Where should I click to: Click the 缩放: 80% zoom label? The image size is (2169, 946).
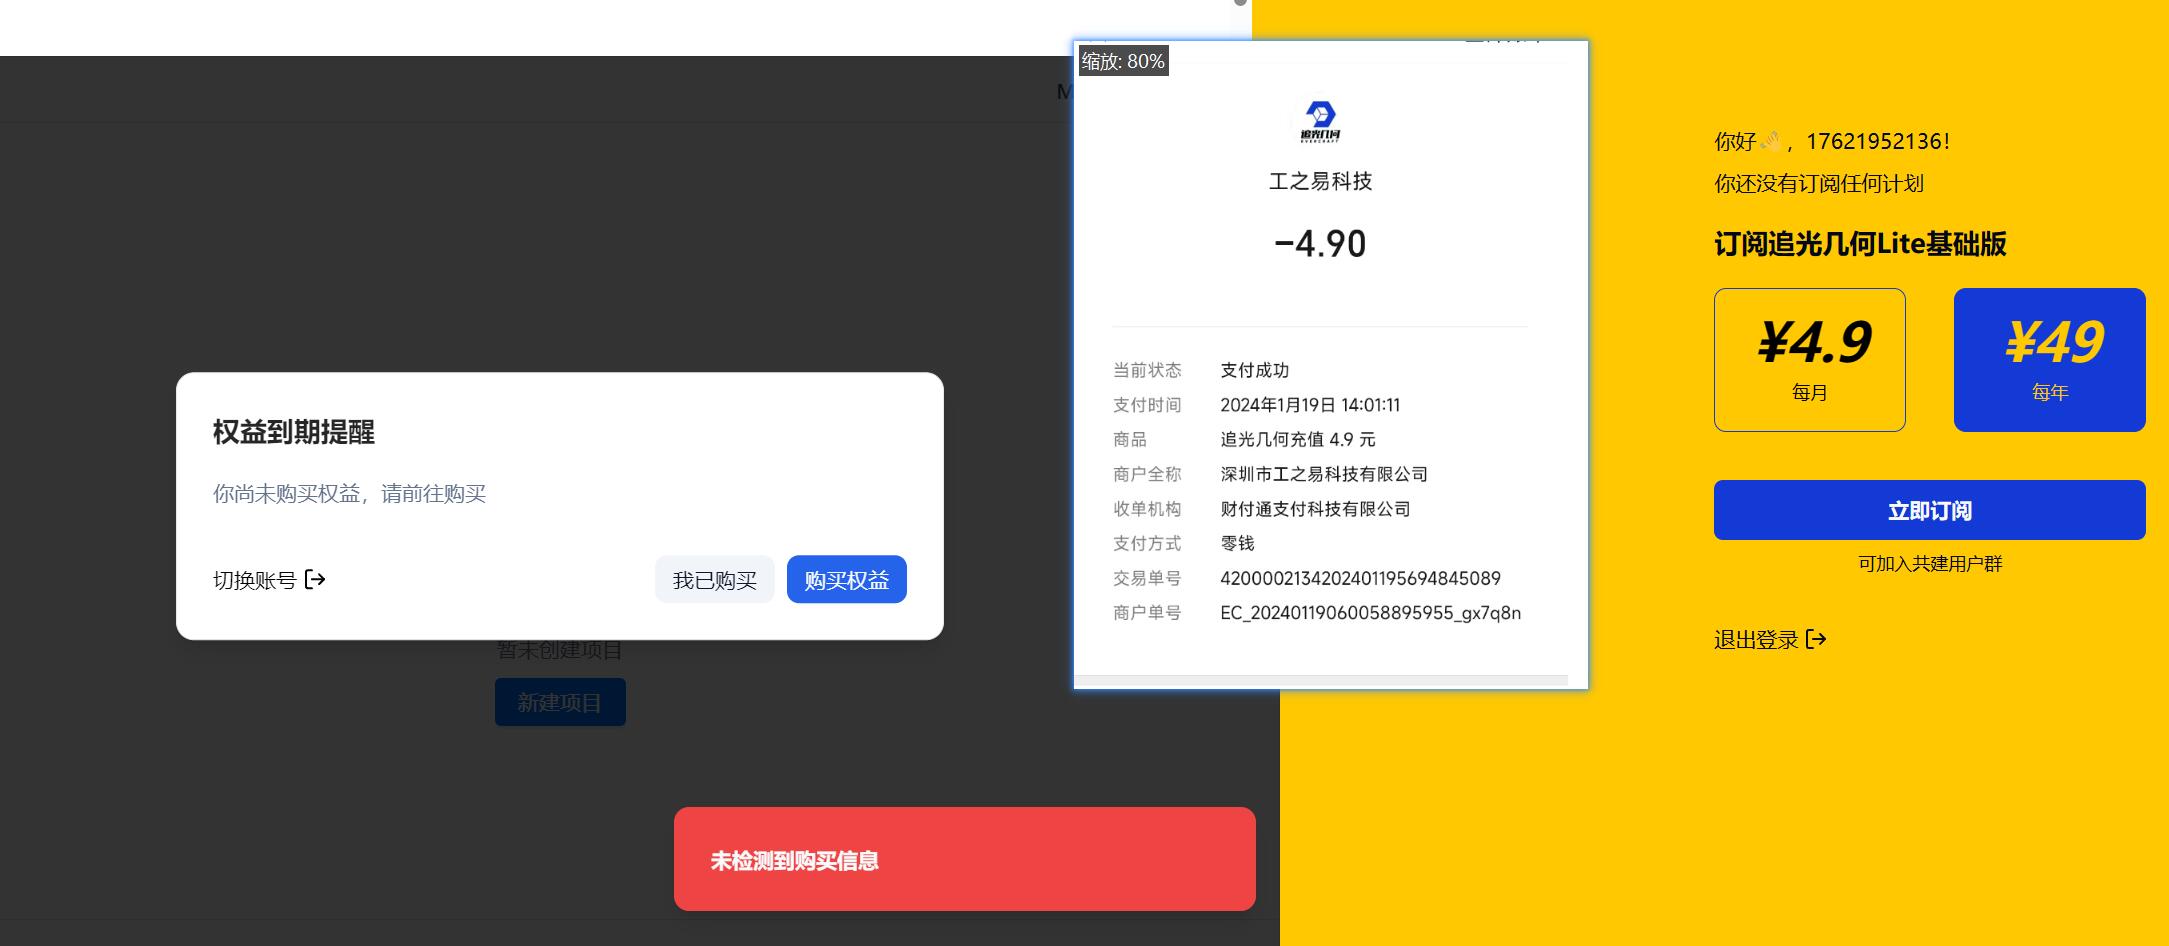(1123, 62)
